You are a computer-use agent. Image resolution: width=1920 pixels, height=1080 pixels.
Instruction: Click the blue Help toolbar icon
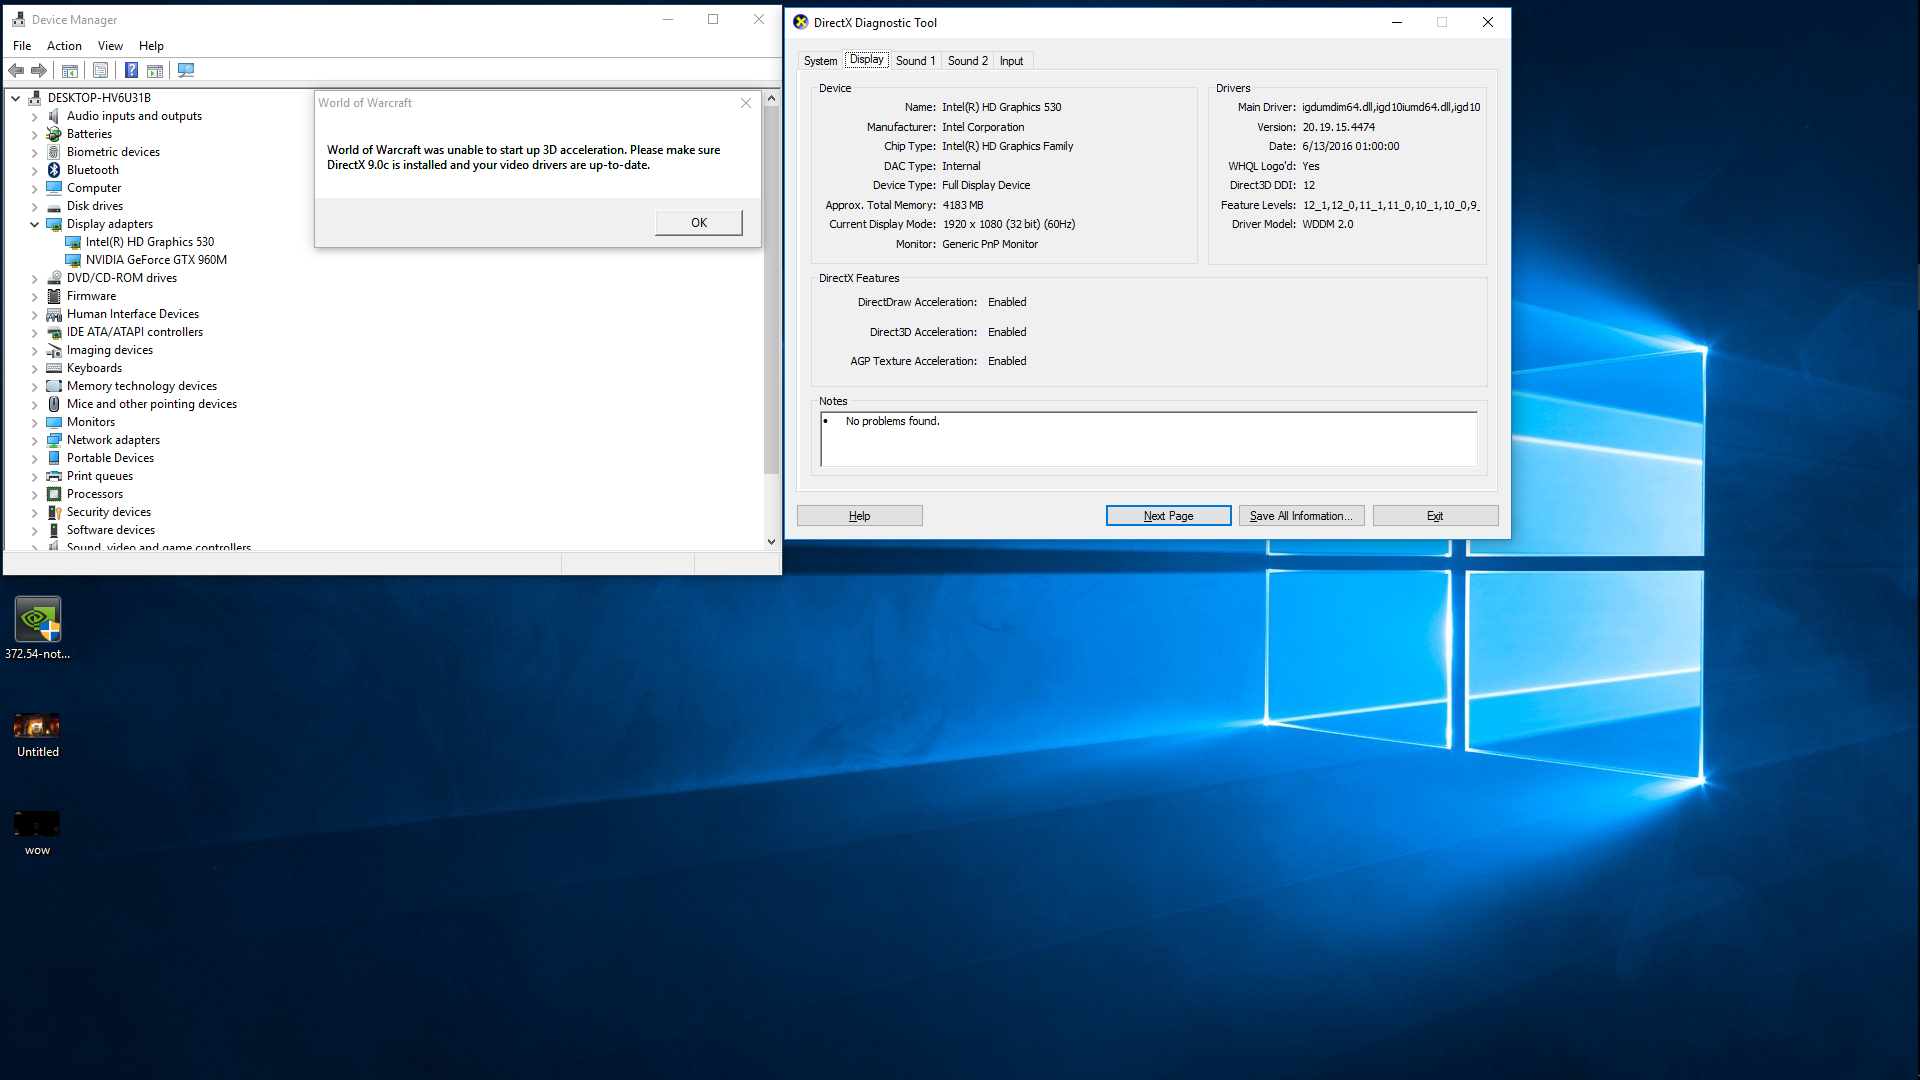click(x=131, y=70)
